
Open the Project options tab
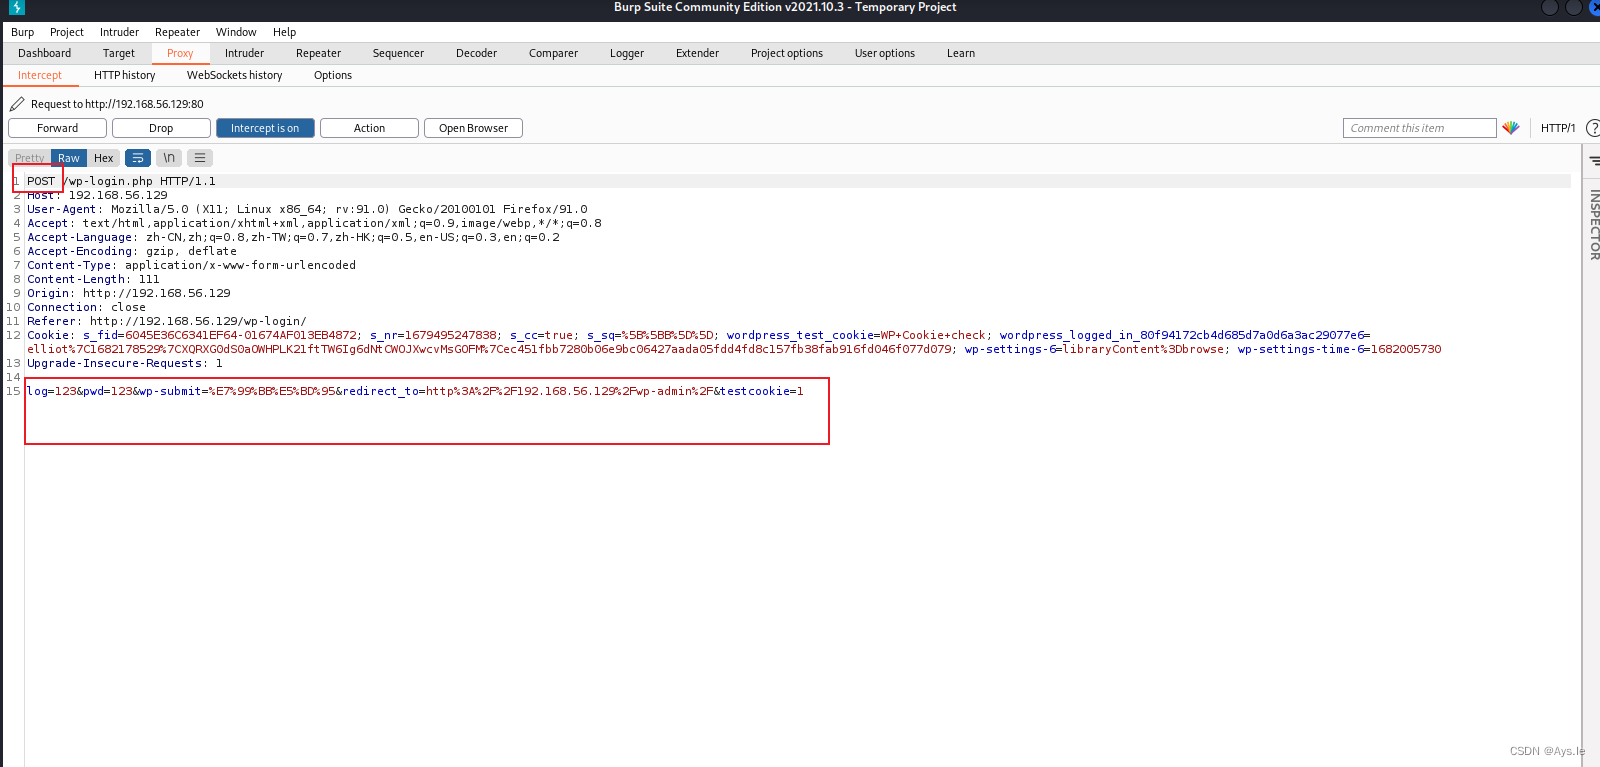click(787, 53)
